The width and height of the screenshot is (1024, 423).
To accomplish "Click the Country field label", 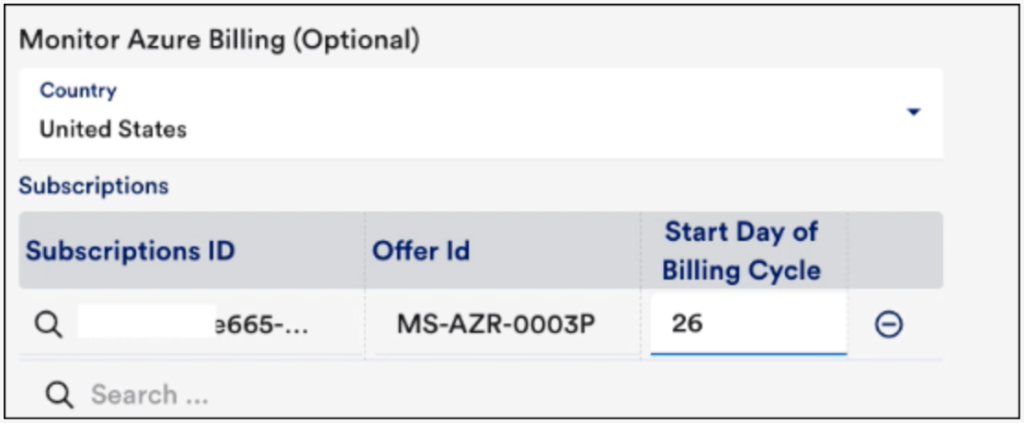I will [78, 90].
